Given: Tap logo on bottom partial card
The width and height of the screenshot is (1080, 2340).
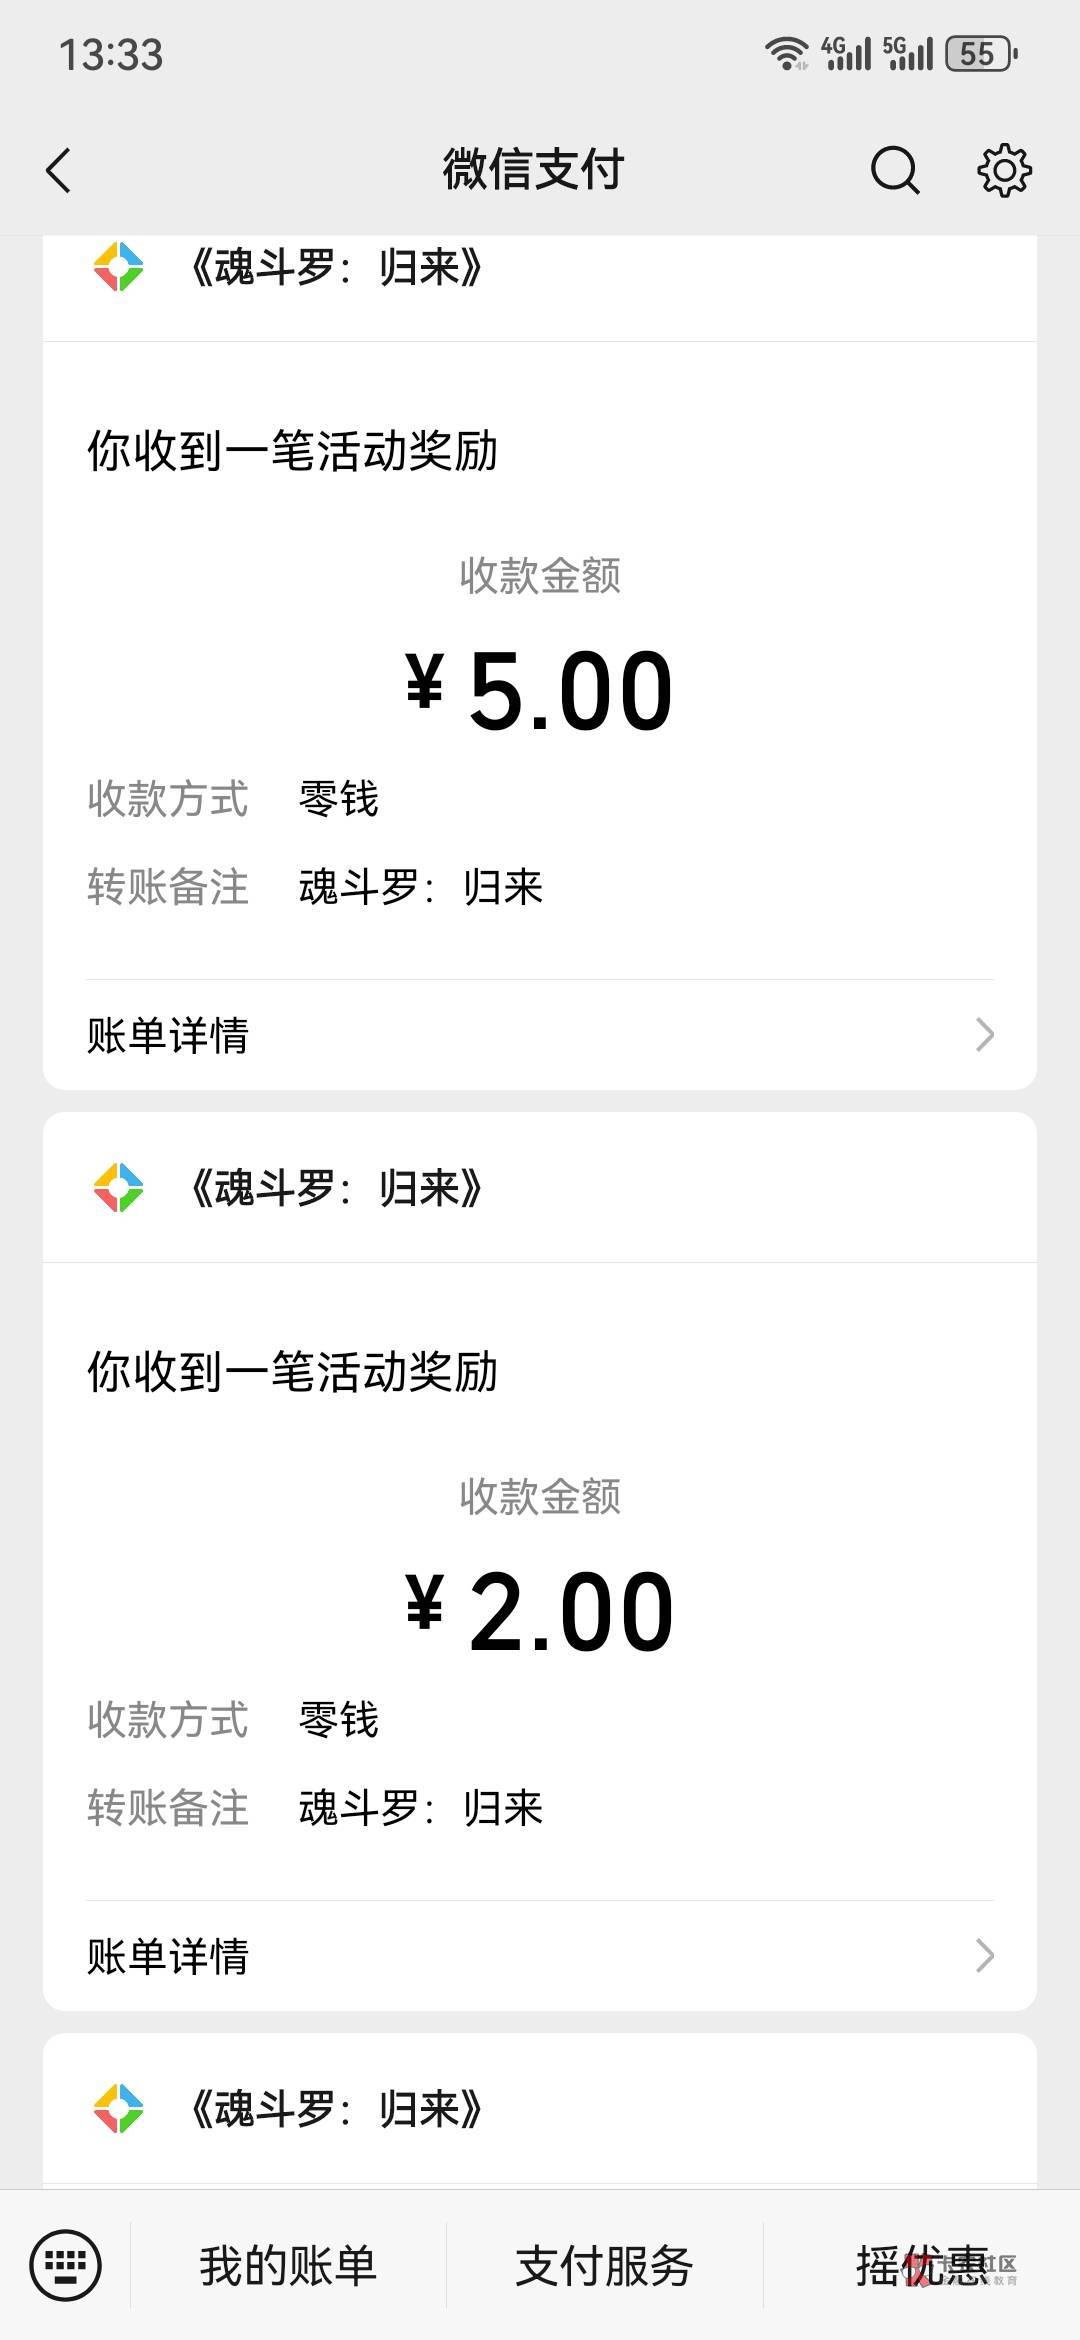Looking at the screenshot, I should [x=118, y=2109].
